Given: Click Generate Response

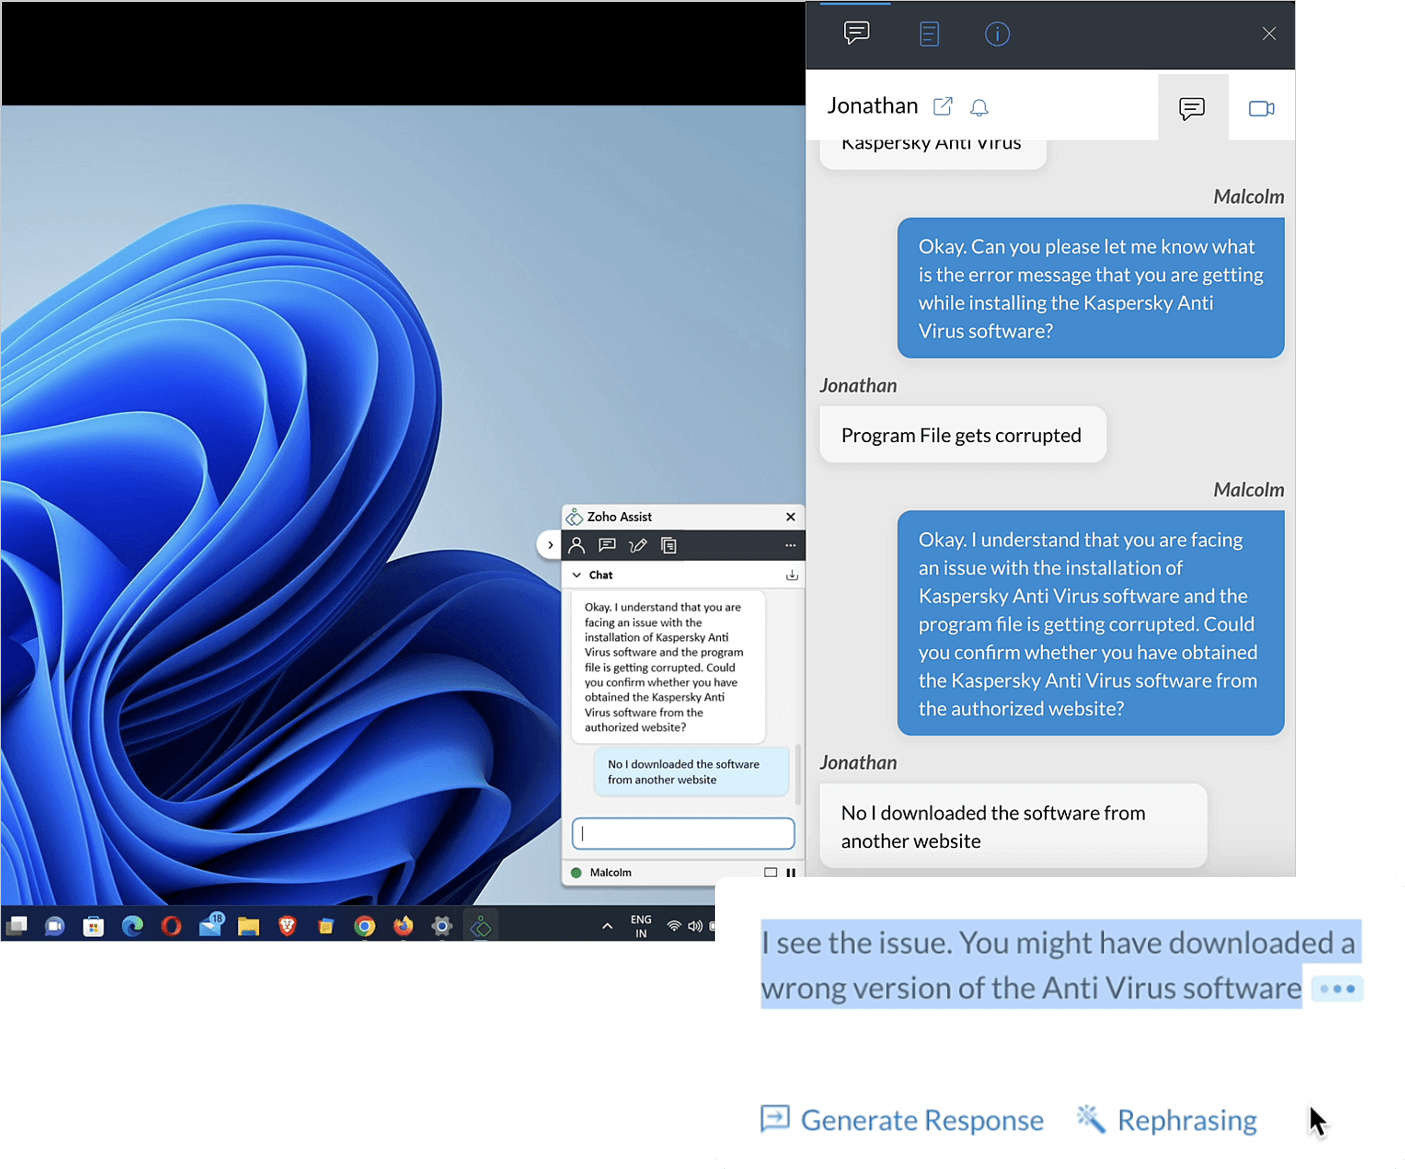Looking at the screenshot, I should [x=902, y=1120].
